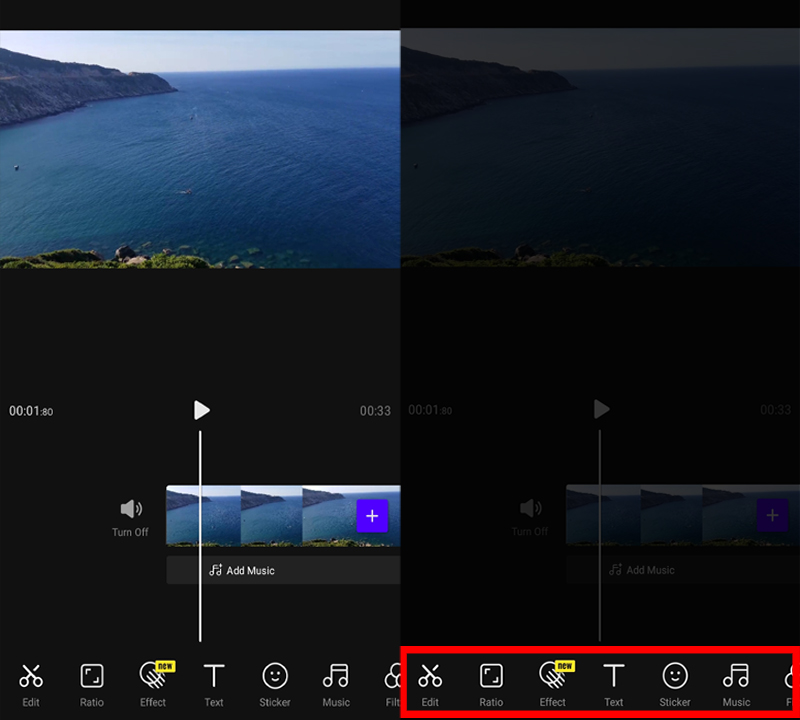Click the dimmed playhead line on right timeline
Image resolution: width=800 pixels, height=720 pixels.
(600, 535)
